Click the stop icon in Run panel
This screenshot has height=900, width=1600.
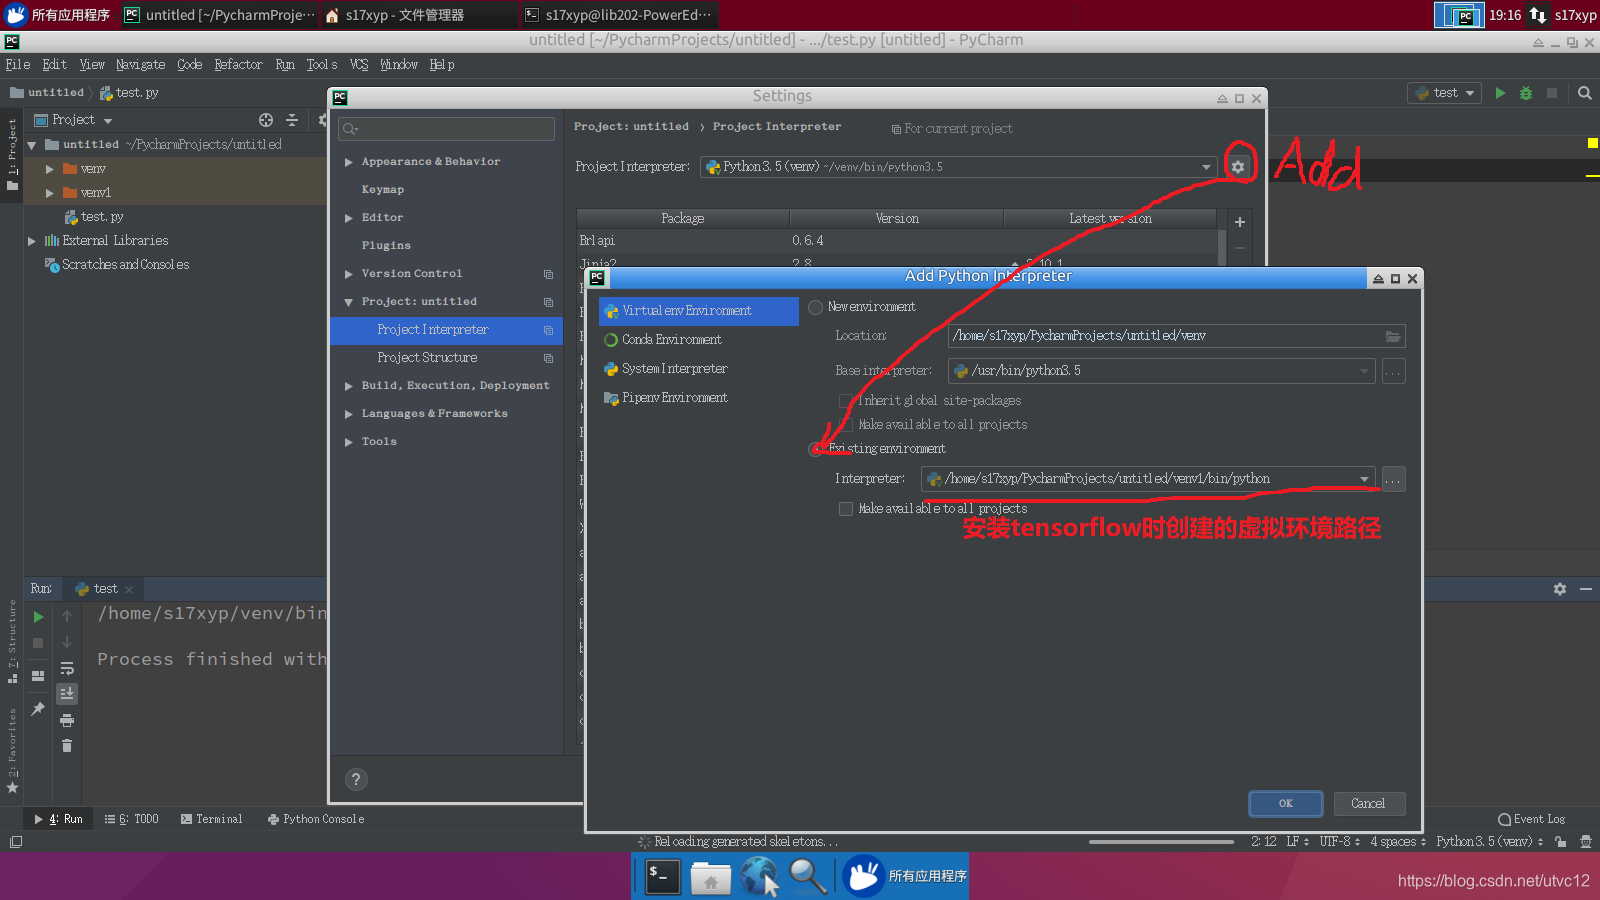tap(38, 642)
